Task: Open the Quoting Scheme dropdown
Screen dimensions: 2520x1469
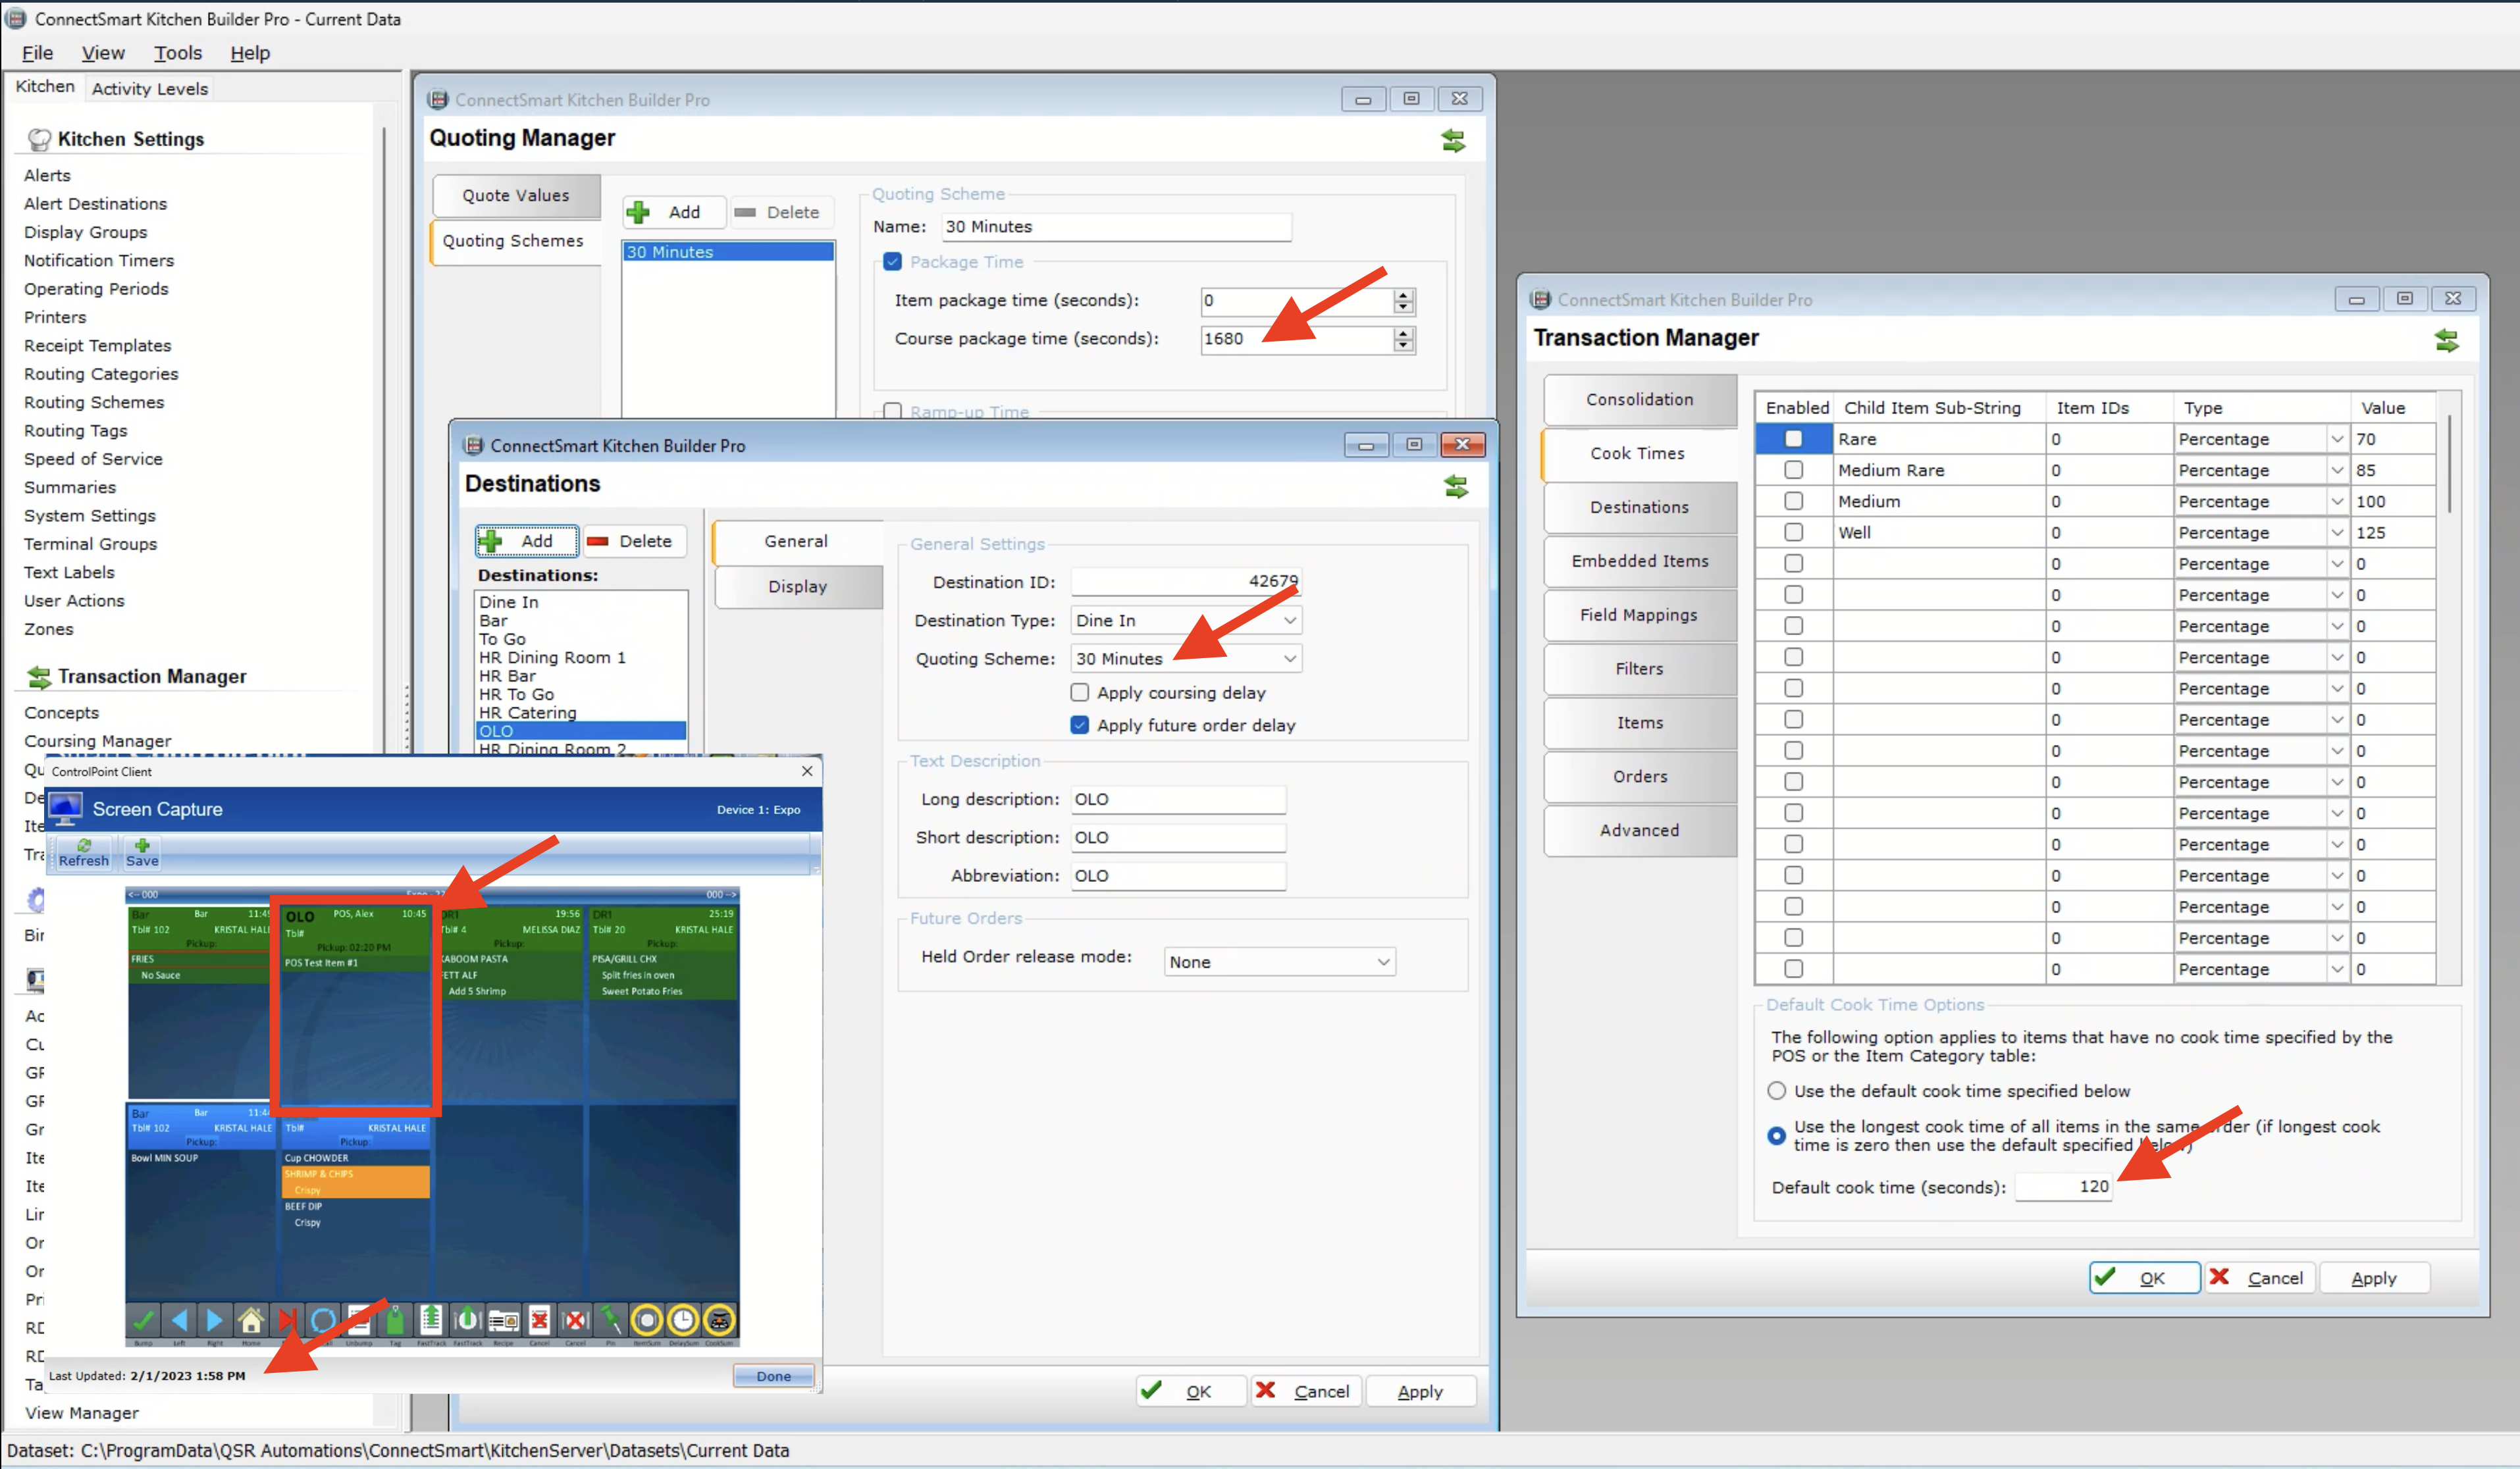Action: tap(1290, 658)
